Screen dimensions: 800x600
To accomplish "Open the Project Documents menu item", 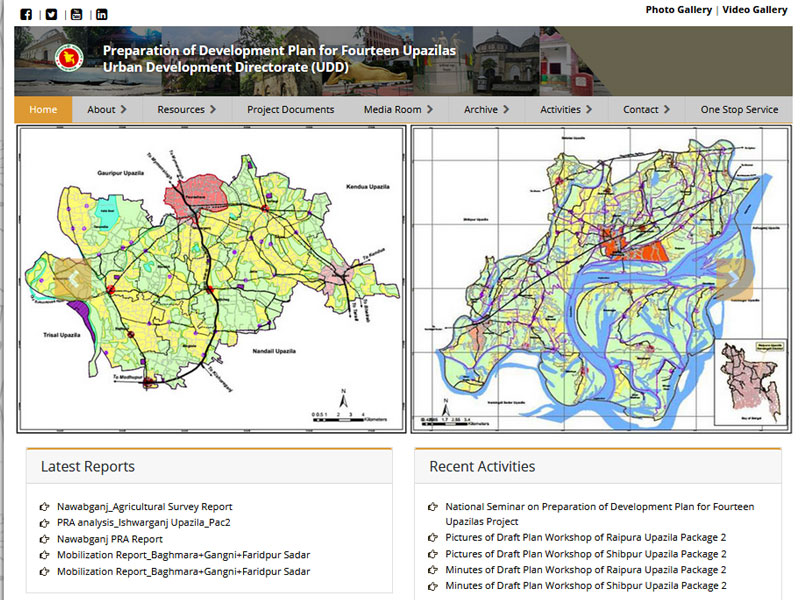I will point(290,110).
